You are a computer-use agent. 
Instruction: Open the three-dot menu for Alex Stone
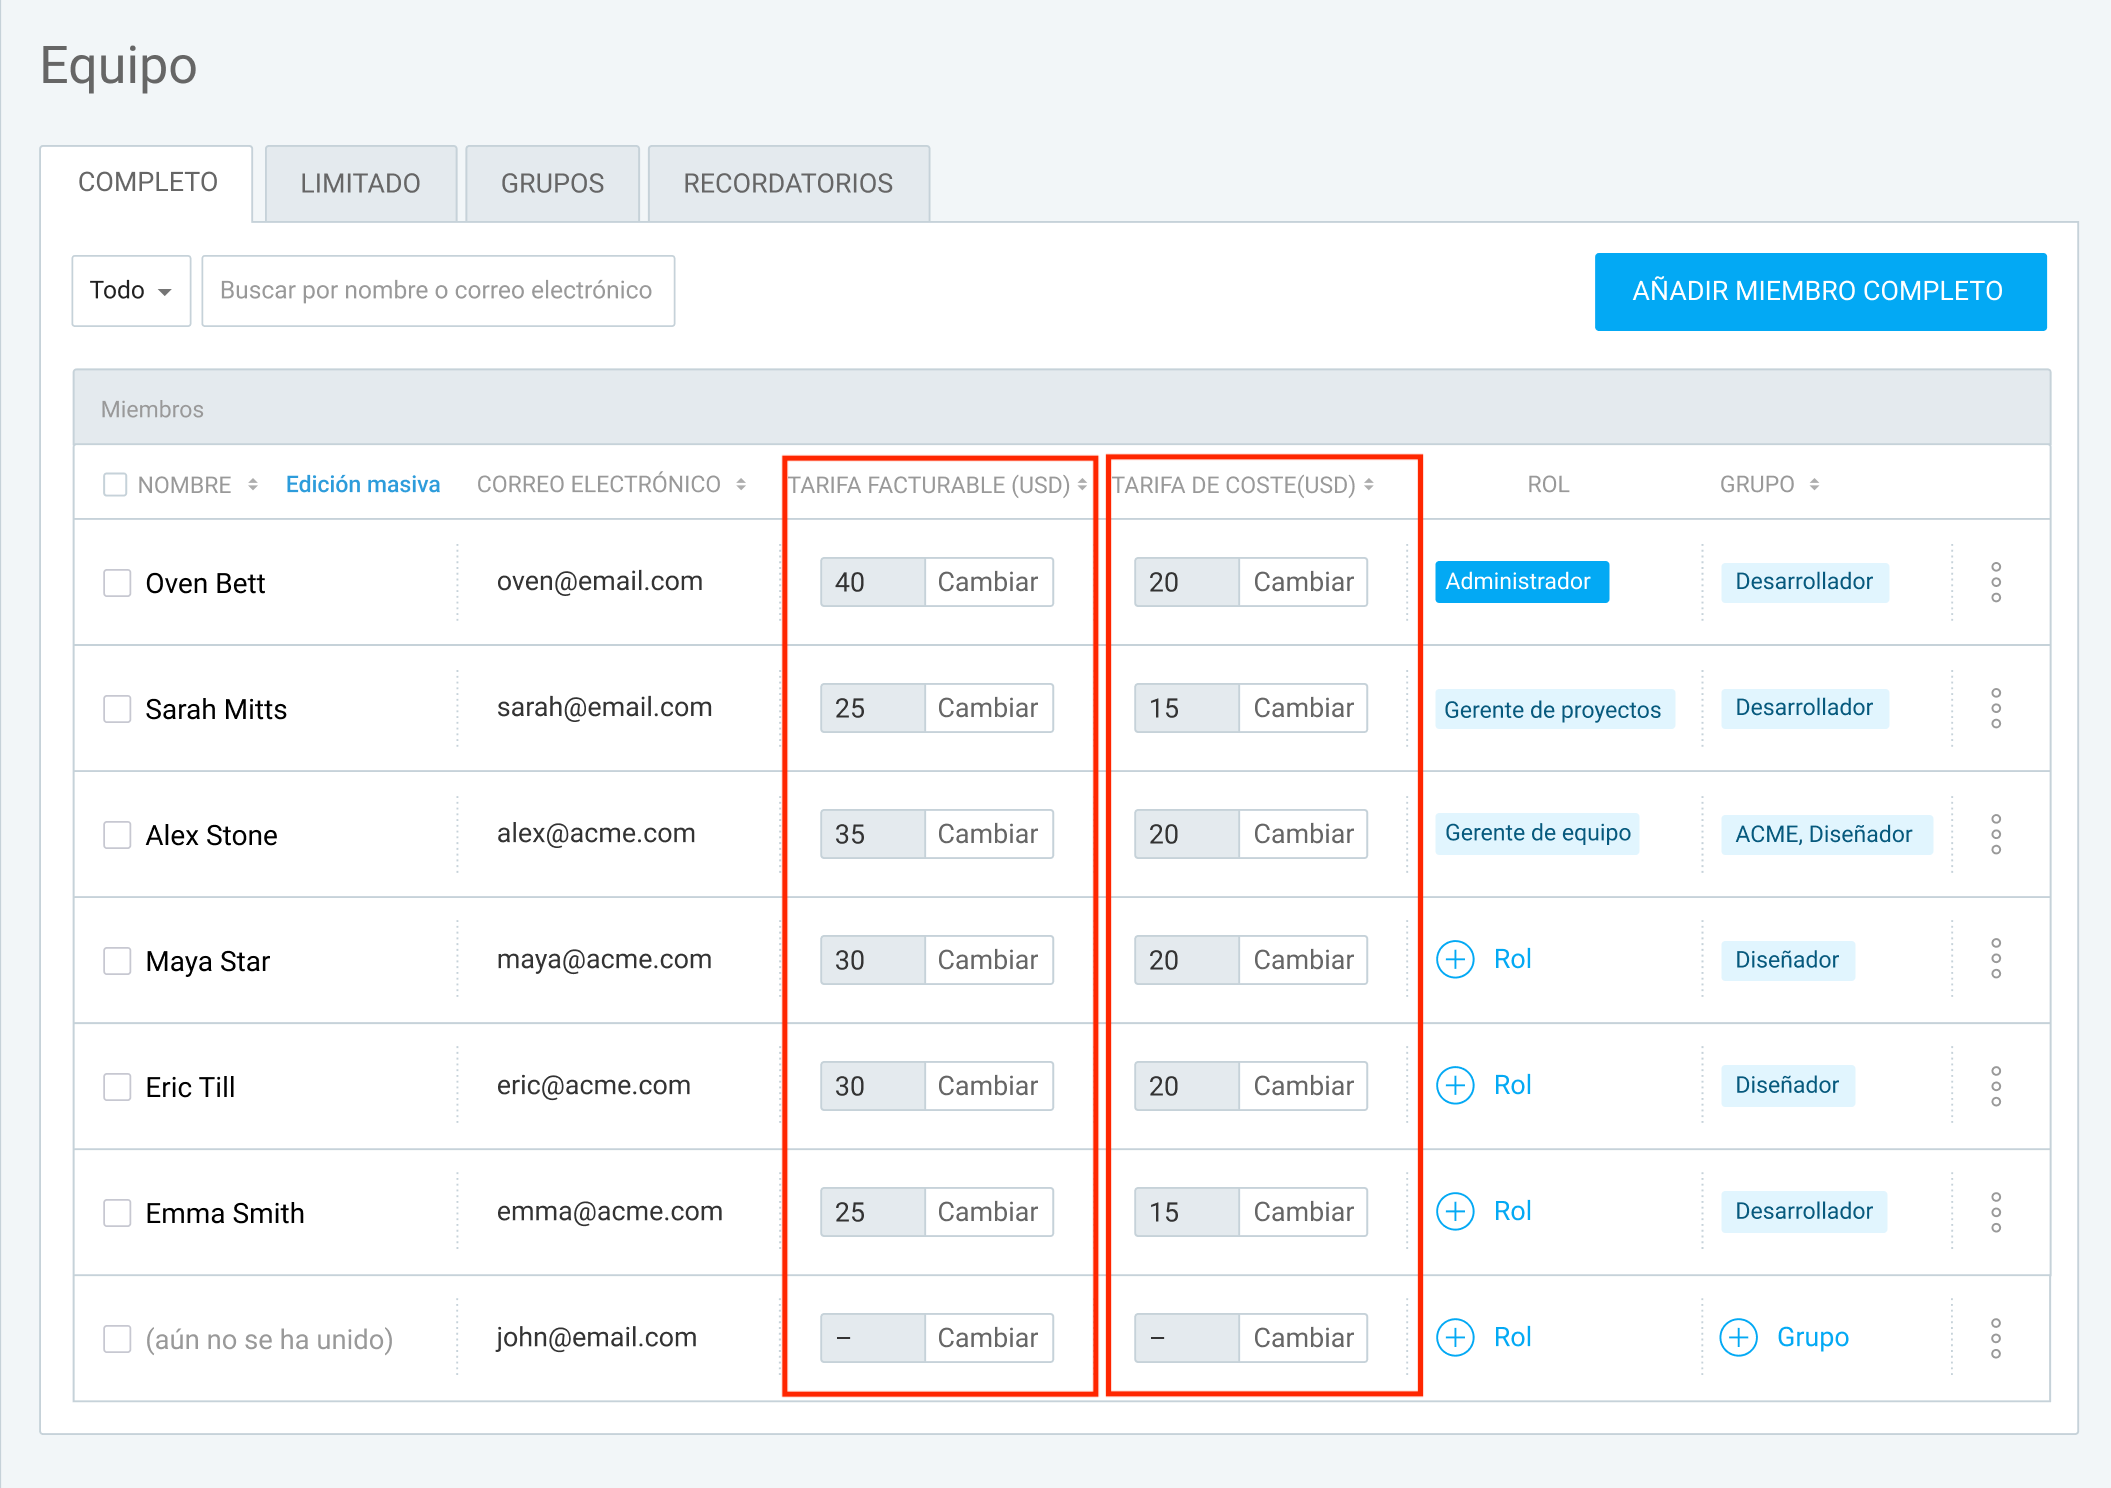[1996, 833]
